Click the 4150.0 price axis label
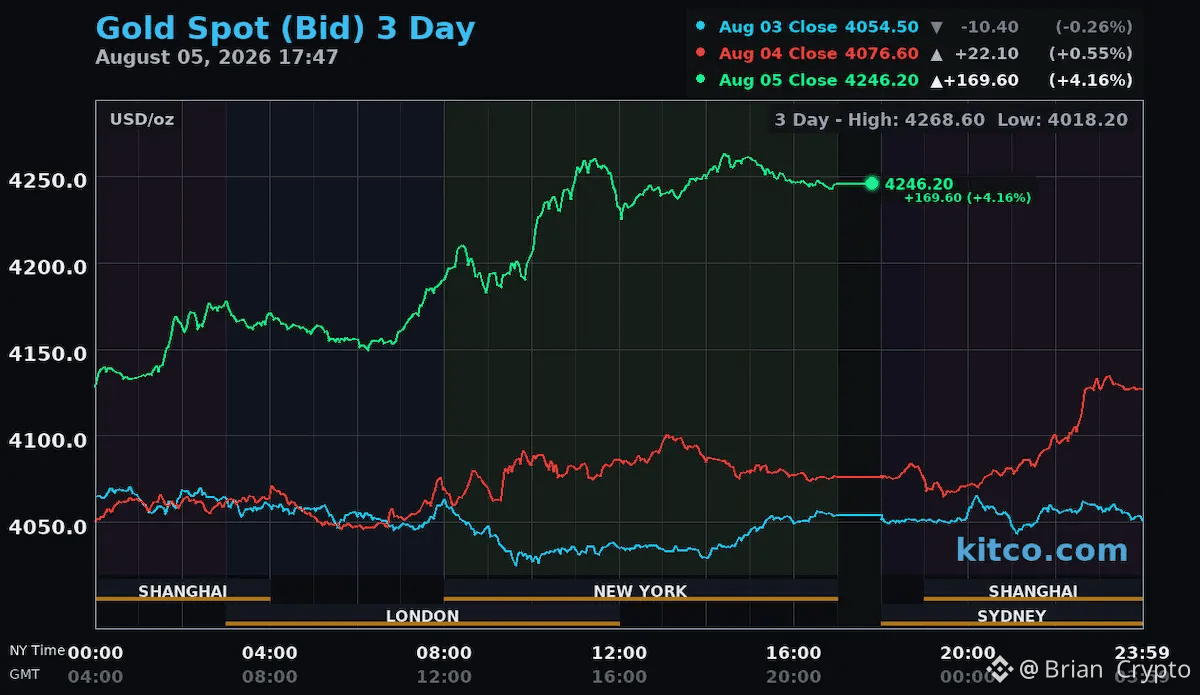The image size is (1200, 695). [47, 353]
